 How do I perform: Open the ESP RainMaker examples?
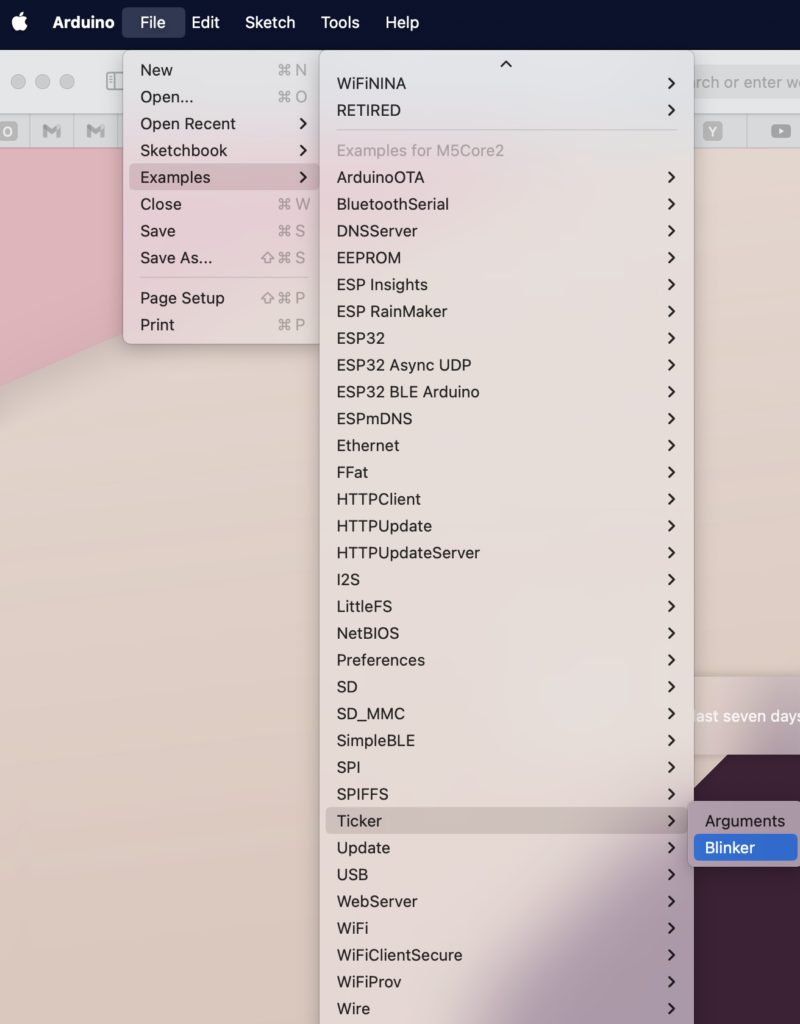[506, 311]
